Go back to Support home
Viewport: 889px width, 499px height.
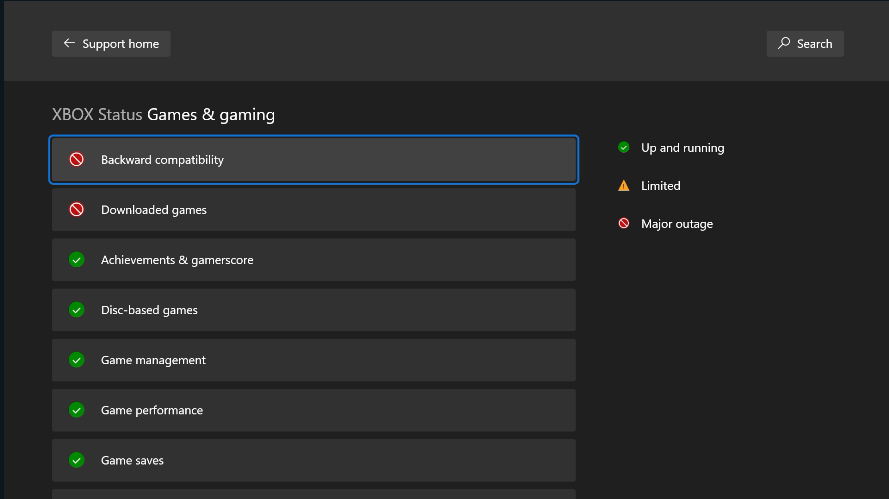tap(111, 44)
